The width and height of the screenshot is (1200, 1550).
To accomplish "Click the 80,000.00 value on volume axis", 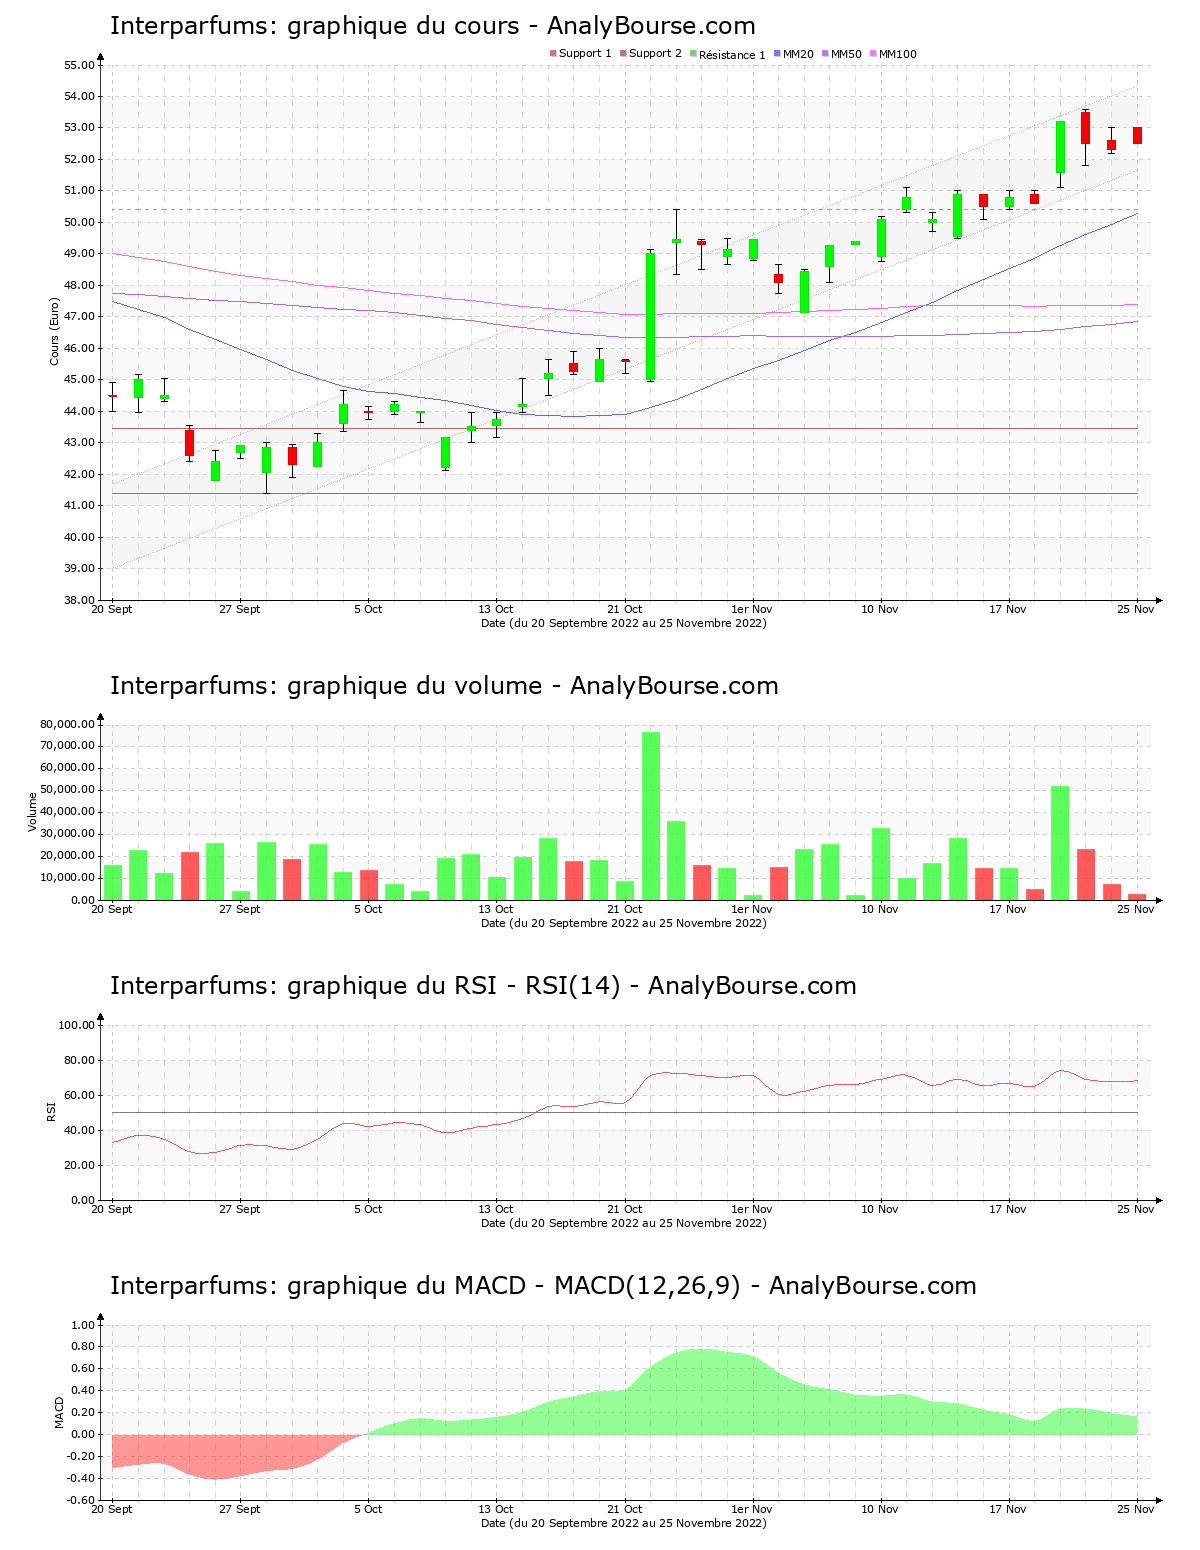I will pyautogui.click(x=68, y=724).
